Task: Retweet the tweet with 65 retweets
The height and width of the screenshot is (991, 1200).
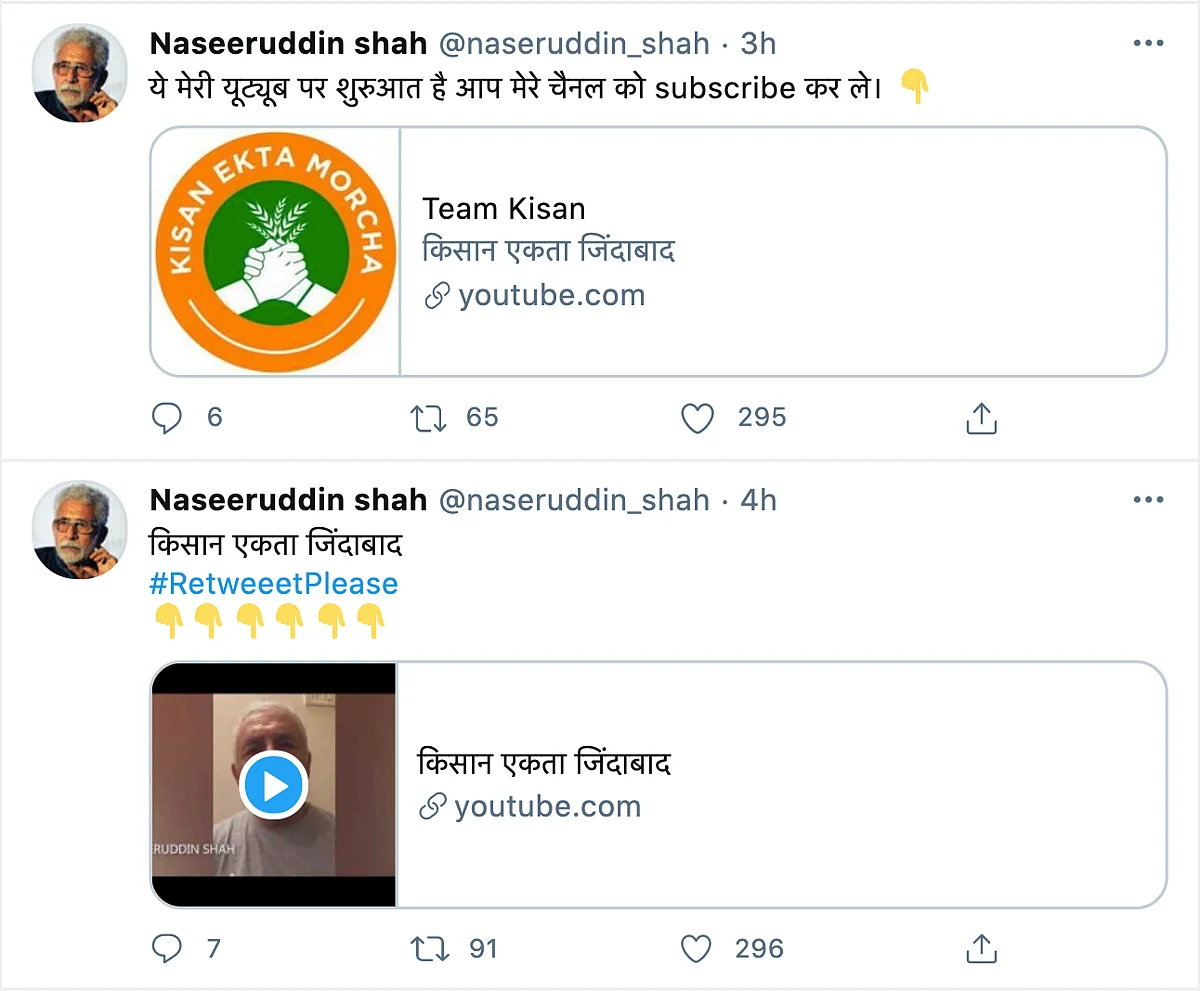Action: [x=429, y=418]
